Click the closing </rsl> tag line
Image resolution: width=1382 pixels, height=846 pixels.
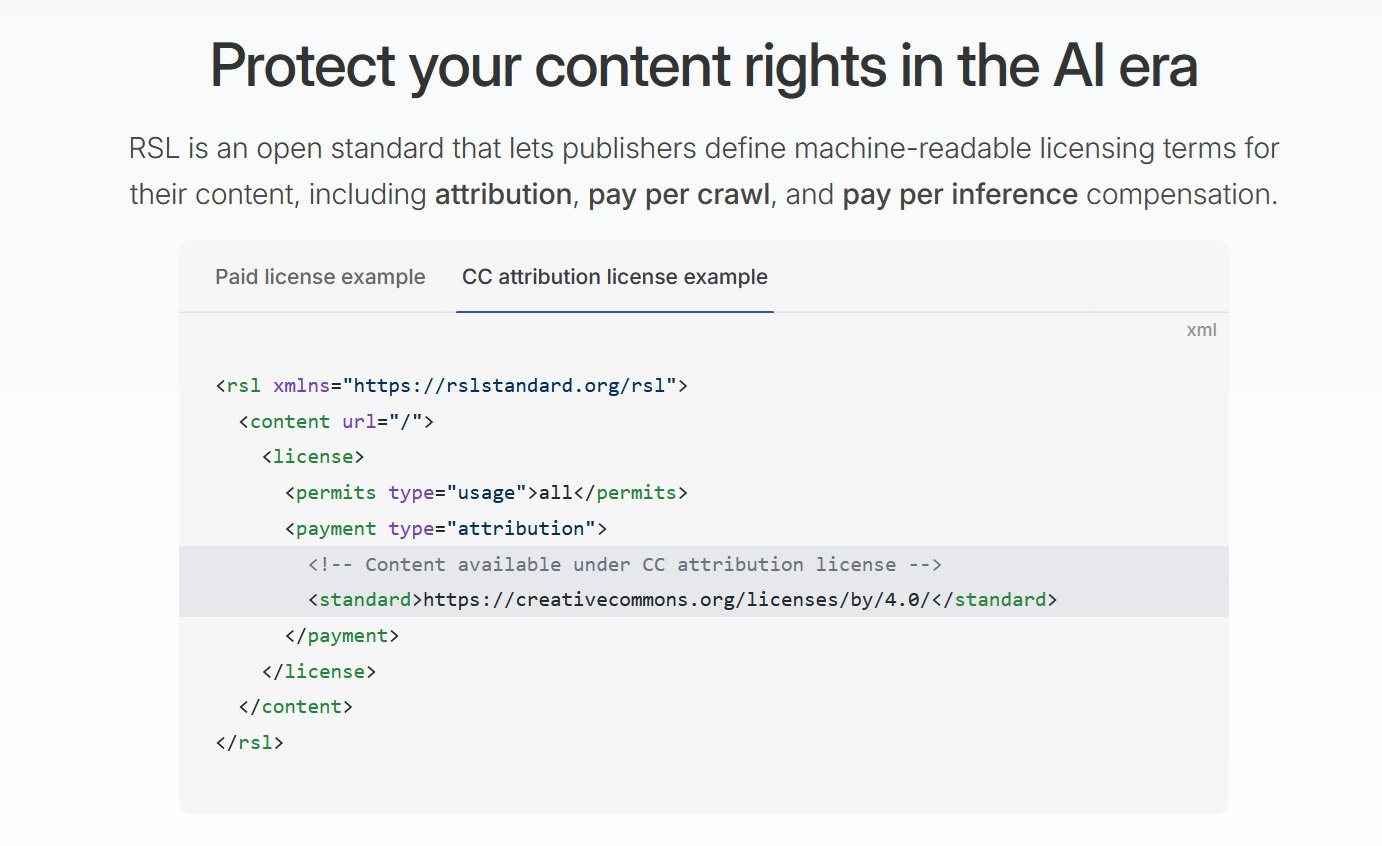250,743
